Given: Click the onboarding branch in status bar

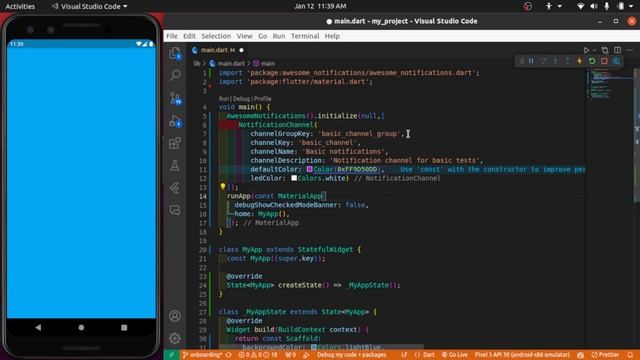Looking at the screenshot, I should (202, 355).
